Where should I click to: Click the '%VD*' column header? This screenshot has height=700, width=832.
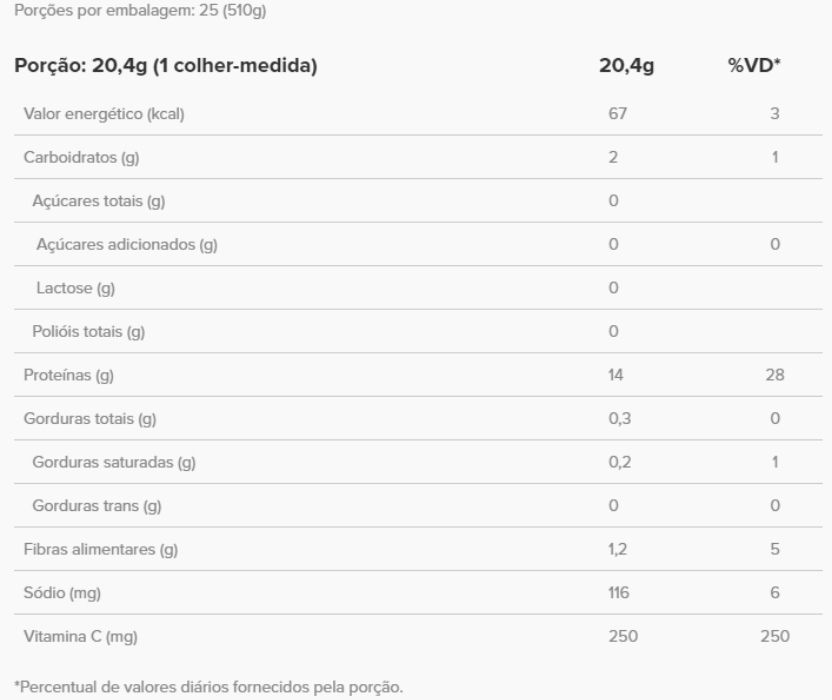click(756, 67)
